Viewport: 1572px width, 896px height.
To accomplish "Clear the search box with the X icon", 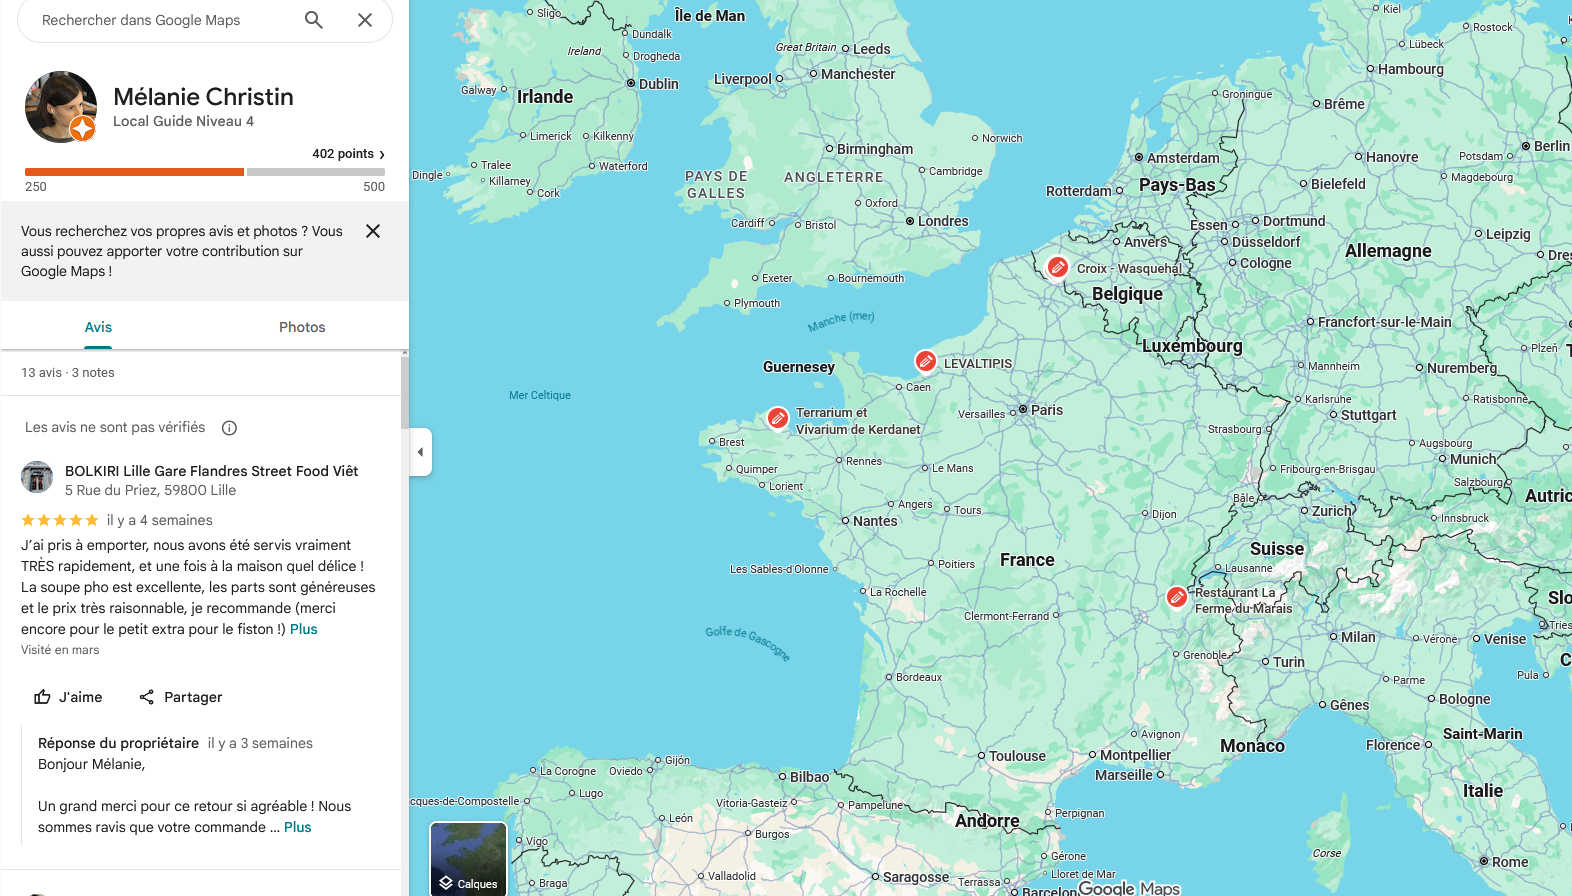I will 365,20.
